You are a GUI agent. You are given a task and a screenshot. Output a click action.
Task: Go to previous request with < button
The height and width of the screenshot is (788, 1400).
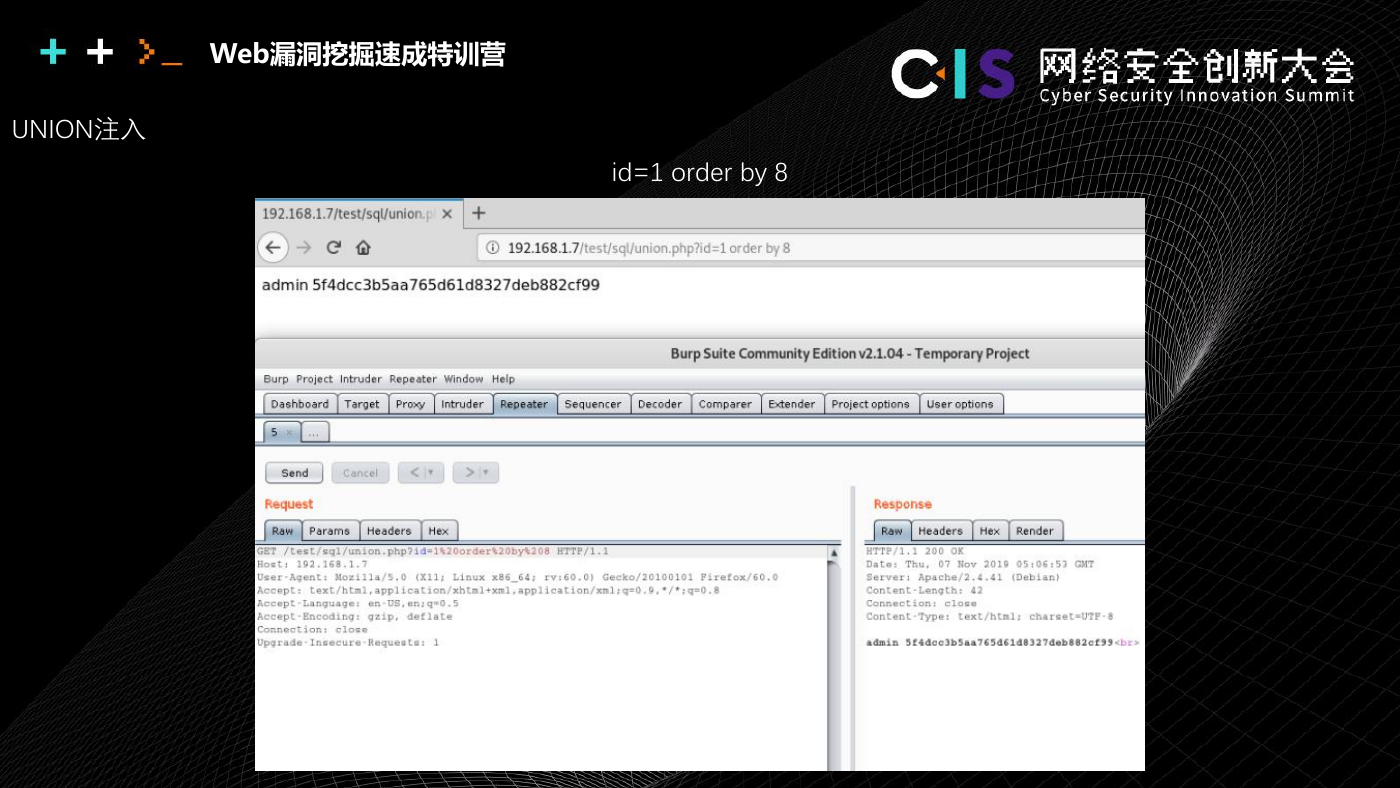coord(413,473)
